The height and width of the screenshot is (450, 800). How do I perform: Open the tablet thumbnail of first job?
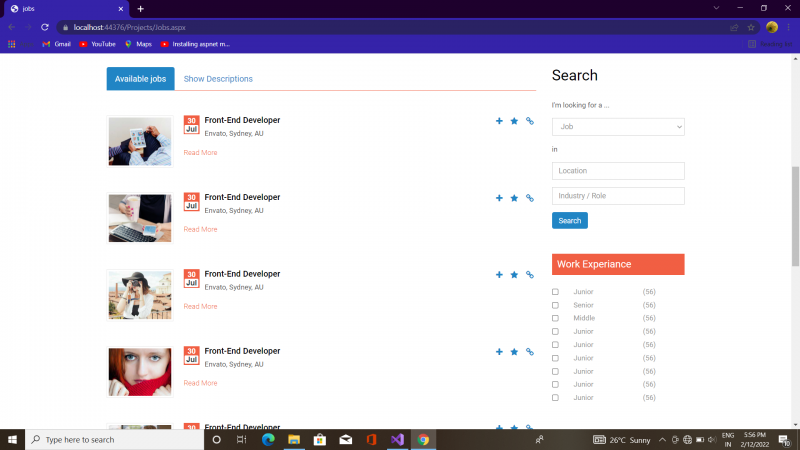pyautogui.click(x=140, y=141)
